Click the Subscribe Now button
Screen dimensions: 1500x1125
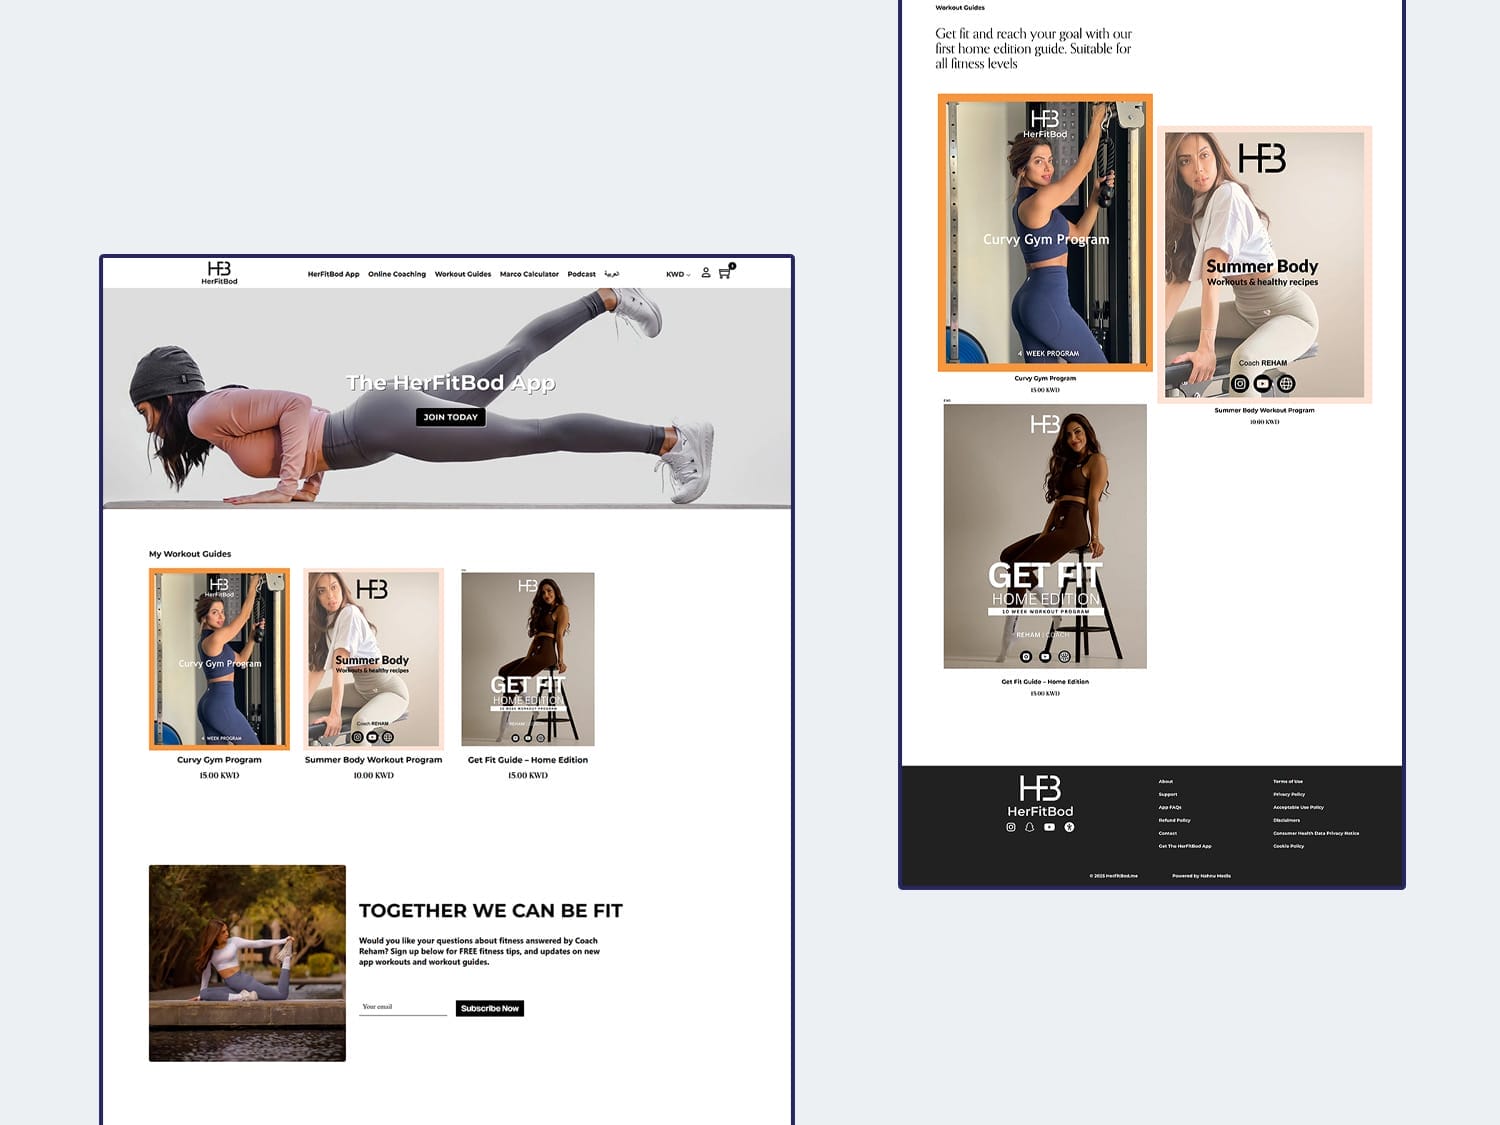[x=489, y=1008]
